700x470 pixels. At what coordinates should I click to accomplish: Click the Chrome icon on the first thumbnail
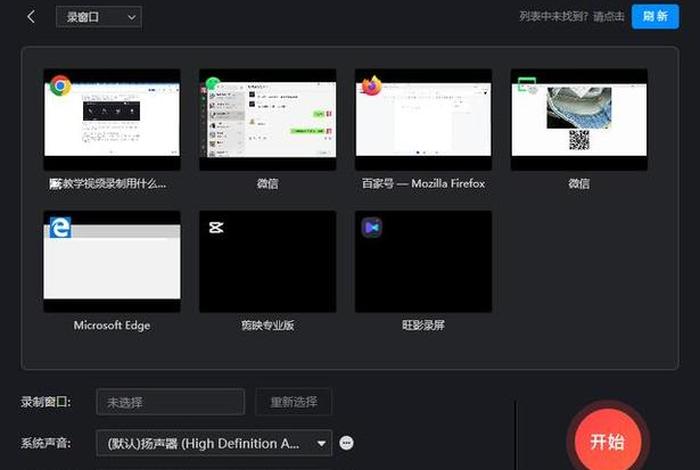coord(60,85)
